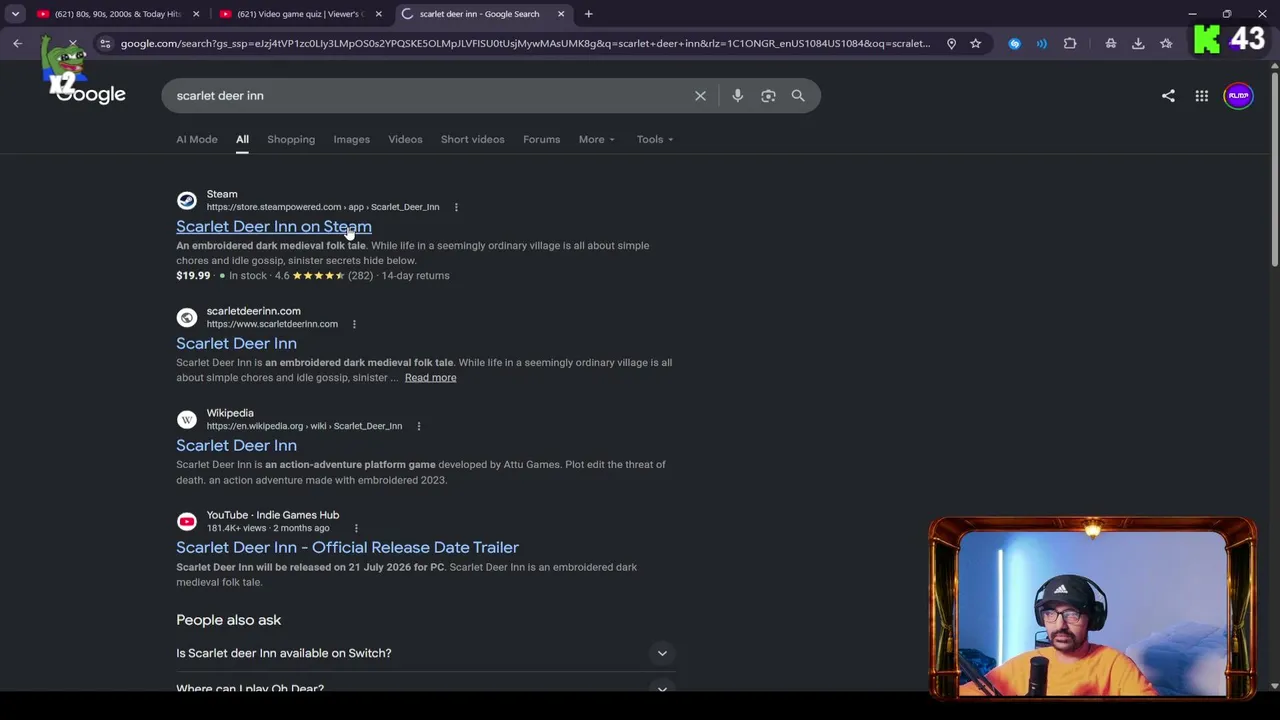Click the 'People also ask' heading
Viewport: 1280px width, 720px height.
pyautogui.click(x=229, y=620)
